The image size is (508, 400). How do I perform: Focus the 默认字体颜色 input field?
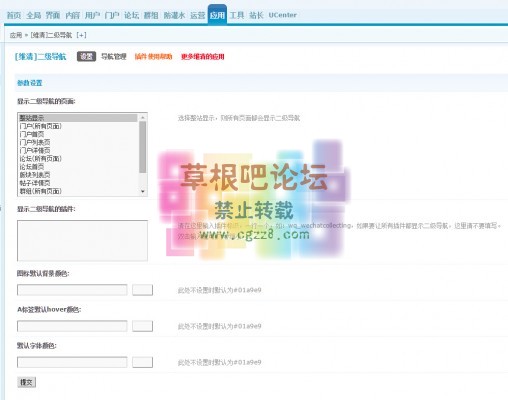pos(72,362)
